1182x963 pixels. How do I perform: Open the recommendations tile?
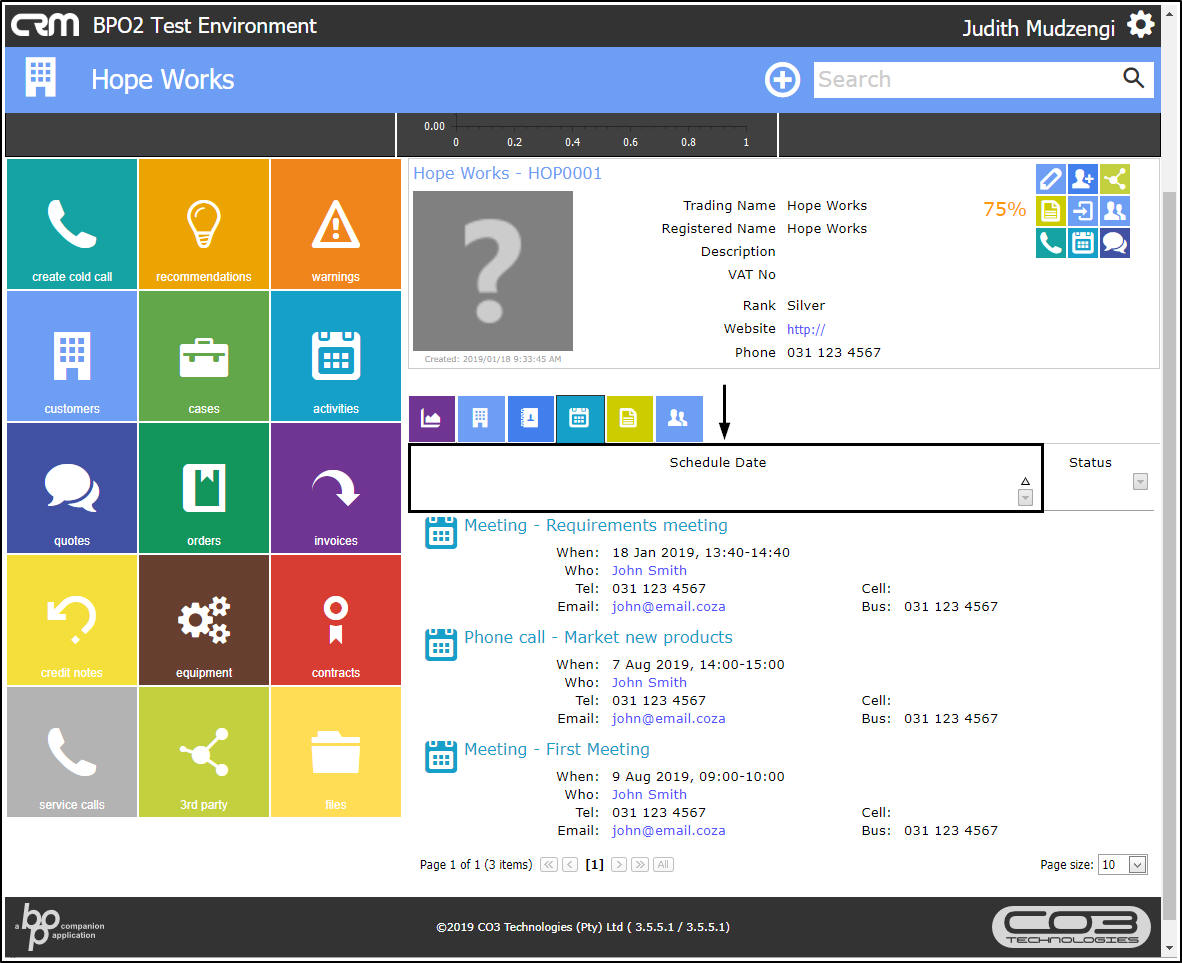[x=204, y=224]
